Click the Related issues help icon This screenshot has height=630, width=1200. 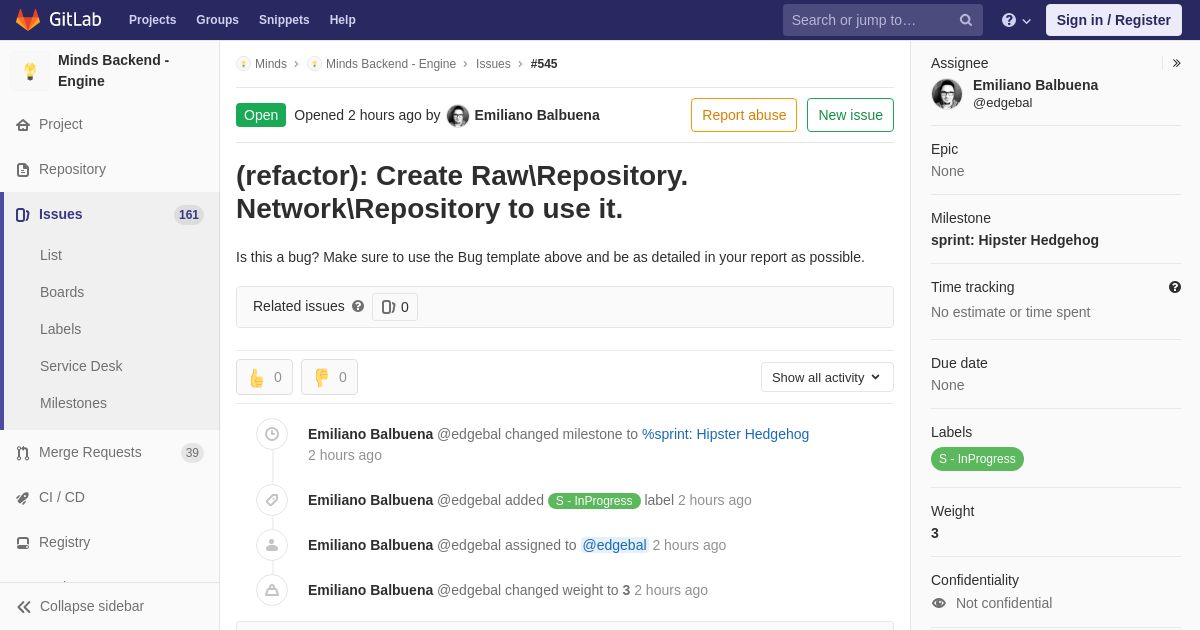(x=358, y=306)
